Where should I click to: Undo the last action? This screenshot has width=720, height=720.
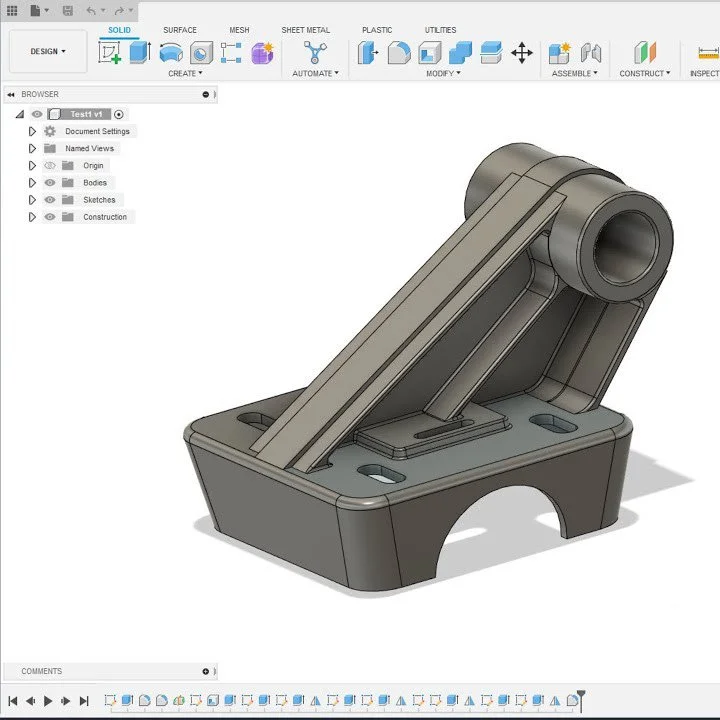coord(91,10)
